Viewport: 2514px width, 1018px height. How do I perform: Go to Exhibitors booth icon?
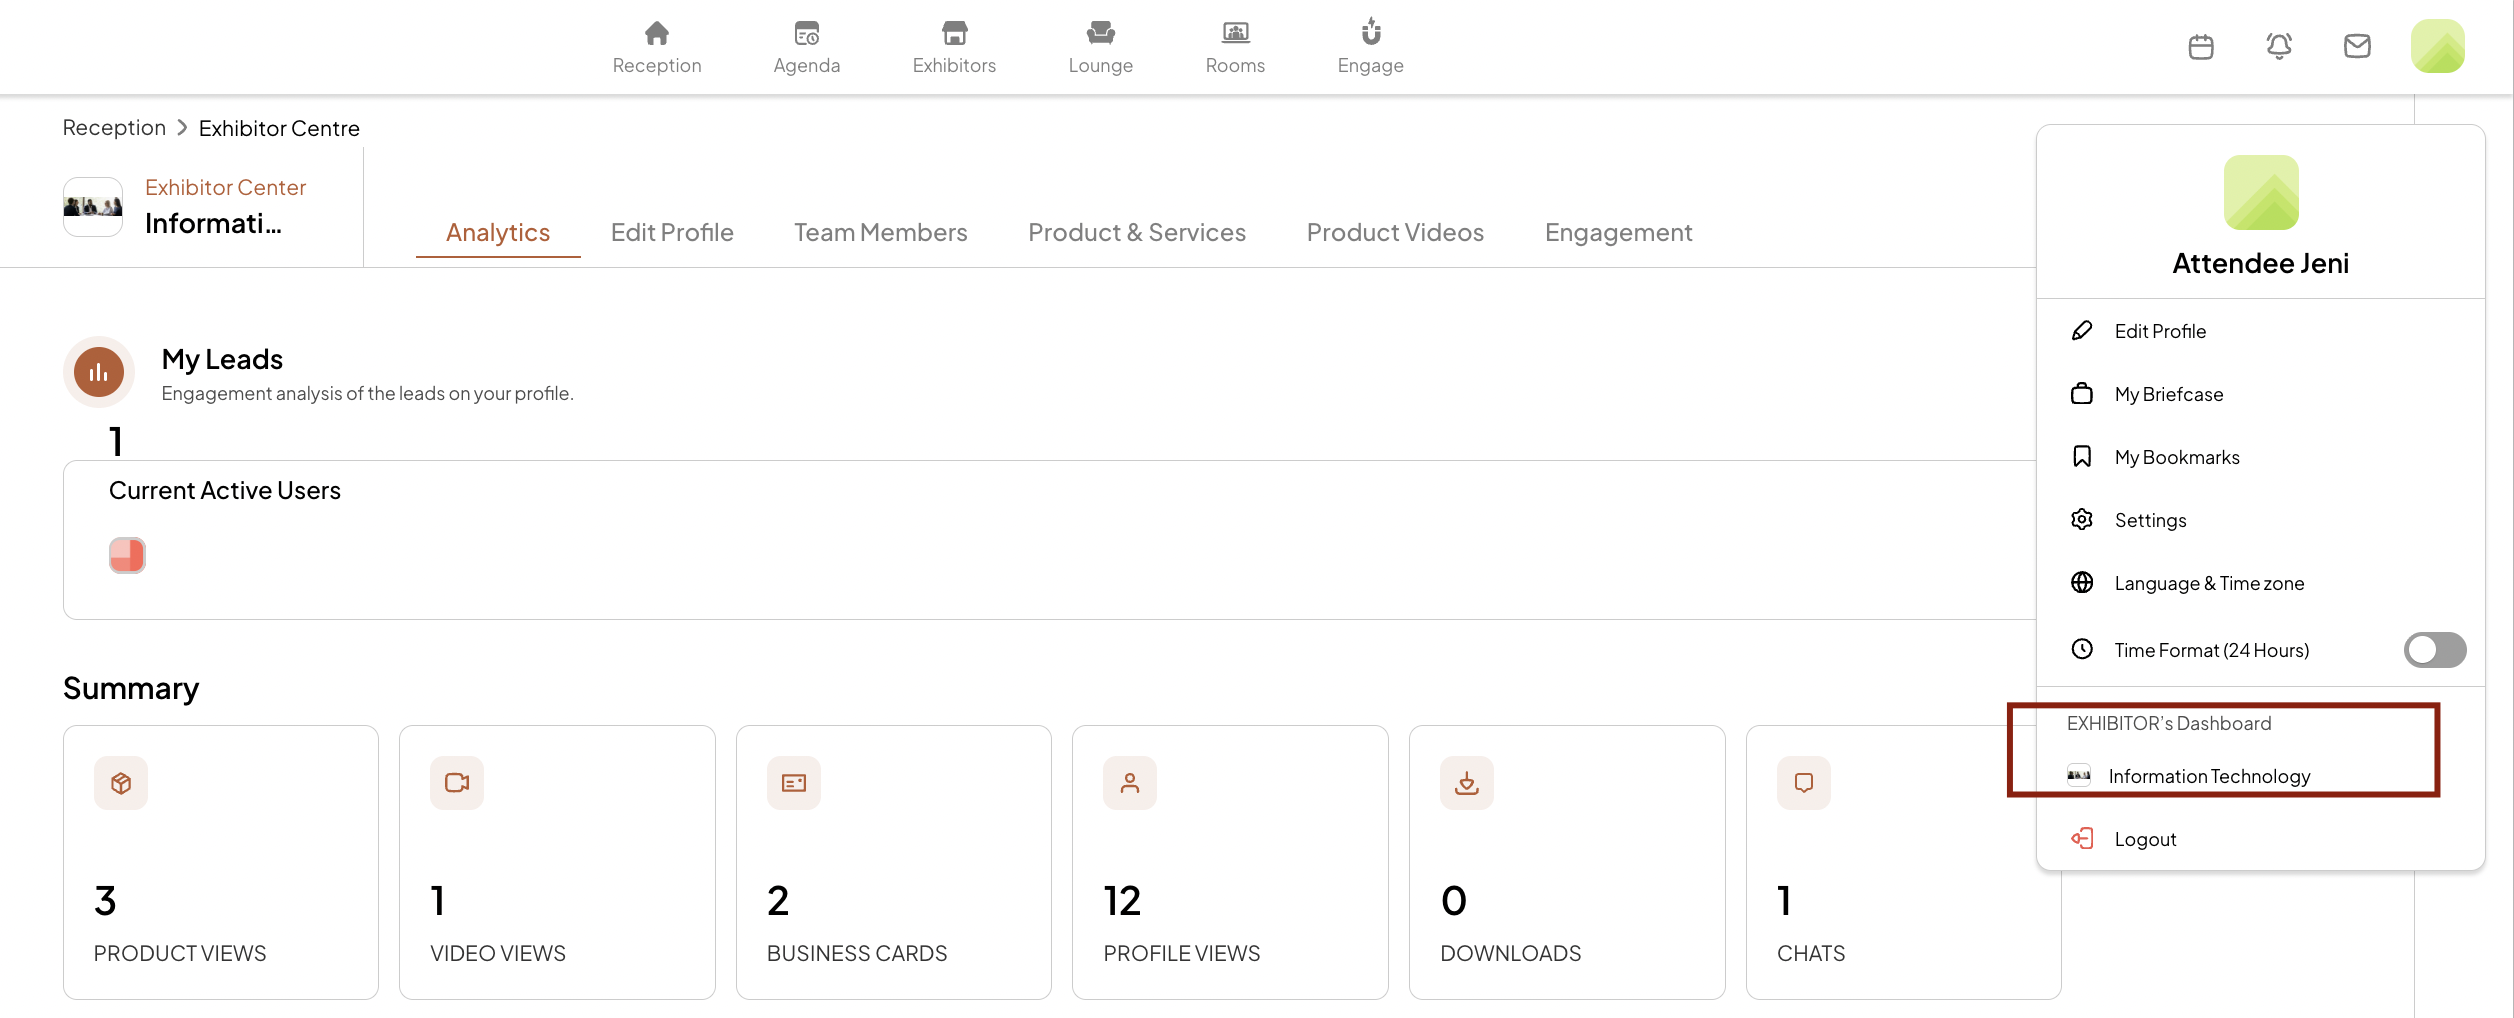point(954,33)
